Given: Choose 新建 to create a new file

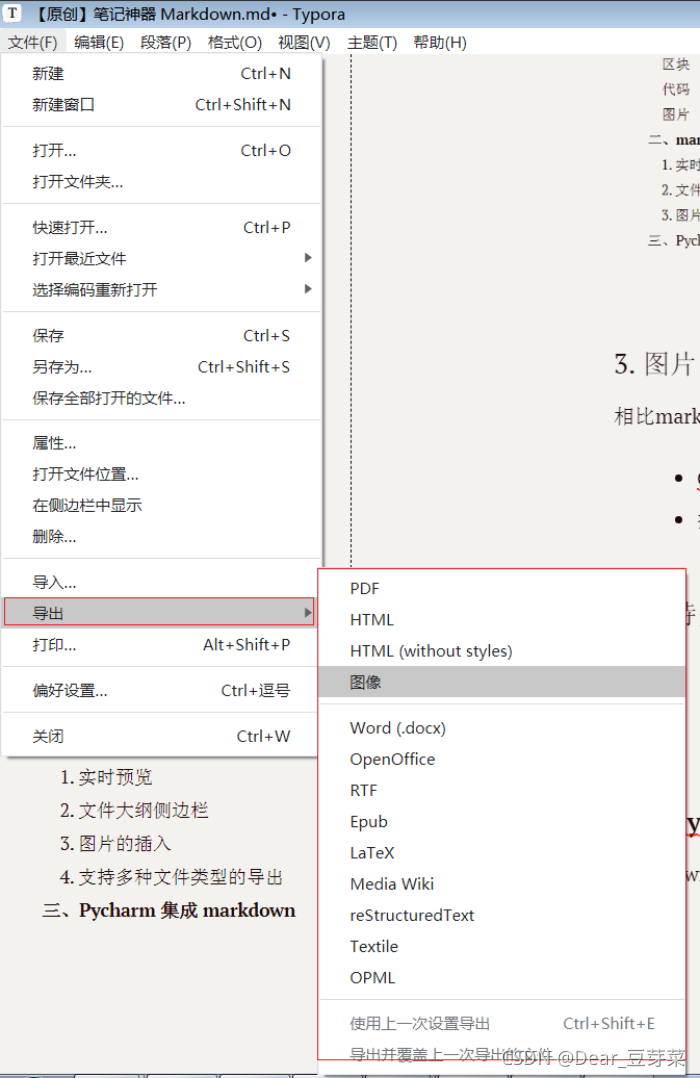Looking at the screenshot, I should click(x=162, y=74).
